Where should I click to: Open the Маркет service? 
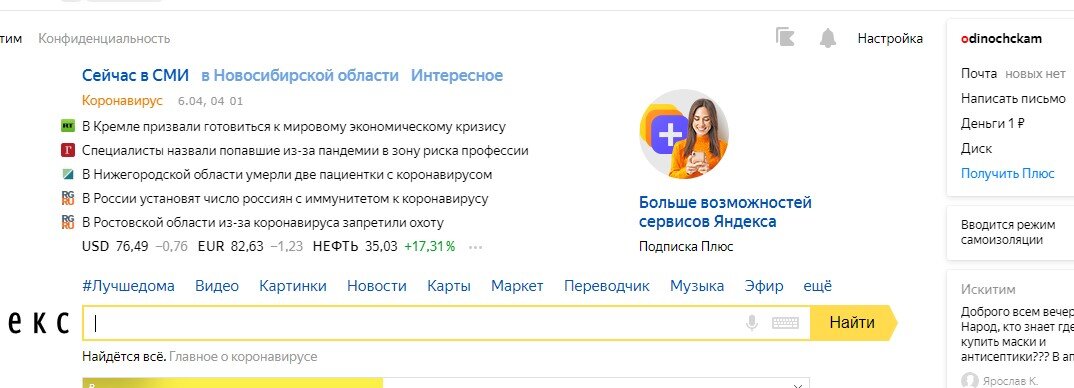[x=517, y=286]
